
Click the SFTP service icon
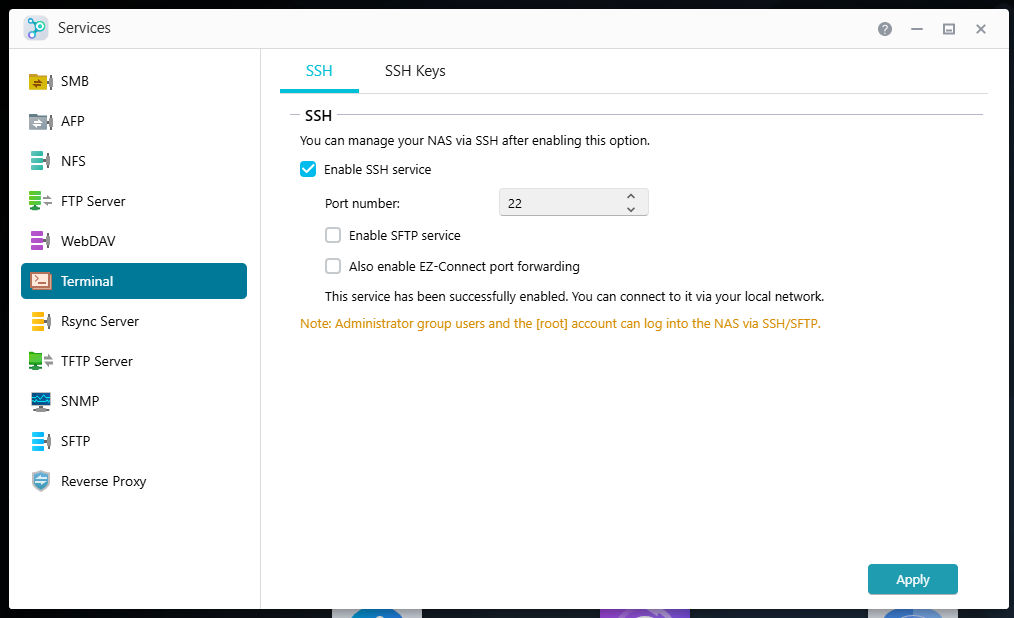pos(41,442)
